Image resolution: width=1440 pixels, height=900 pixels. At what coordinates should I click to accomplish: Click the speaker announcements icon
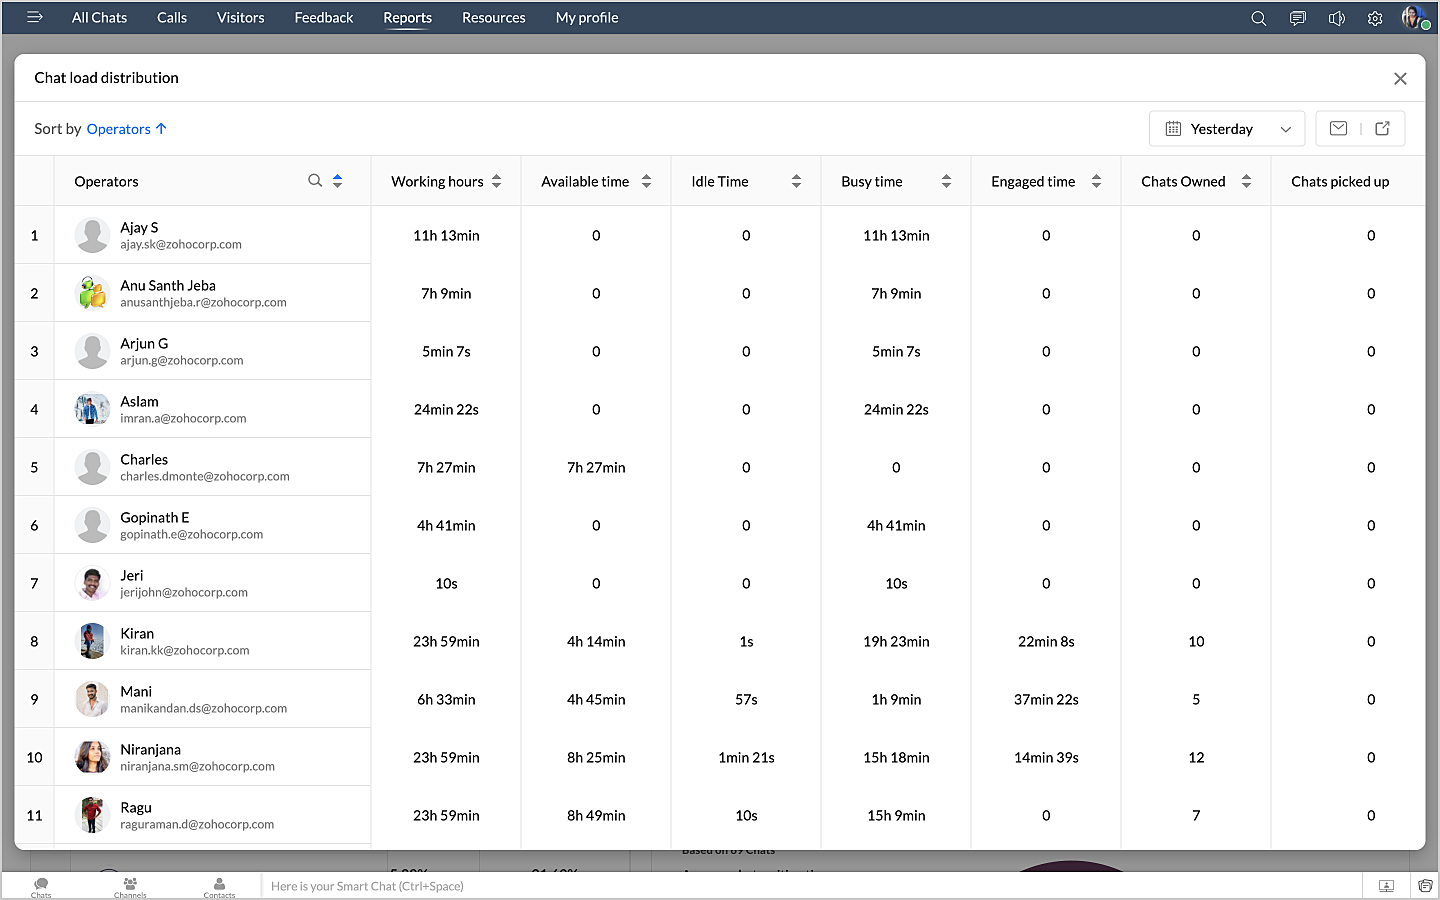pos(1336,18)
